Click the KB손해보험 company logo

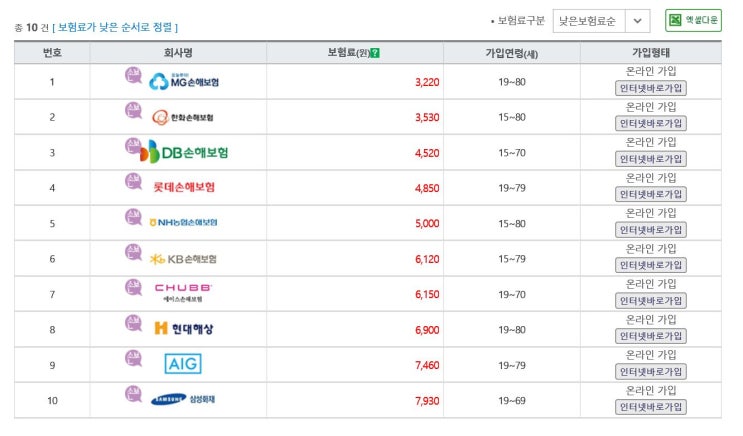[x=183, y=259]
